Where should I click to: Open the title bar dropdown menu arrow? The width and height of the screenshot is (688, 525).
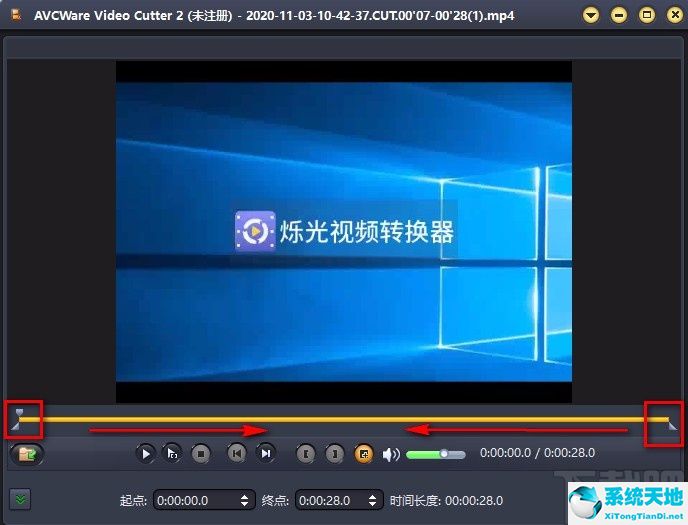(x=591, y=16)
